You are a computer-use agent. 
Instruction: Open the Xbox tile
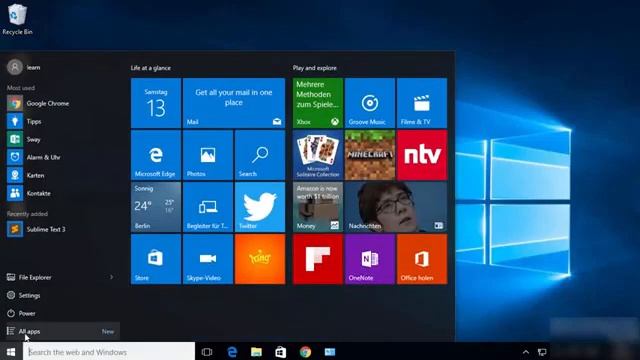(318, 103)
